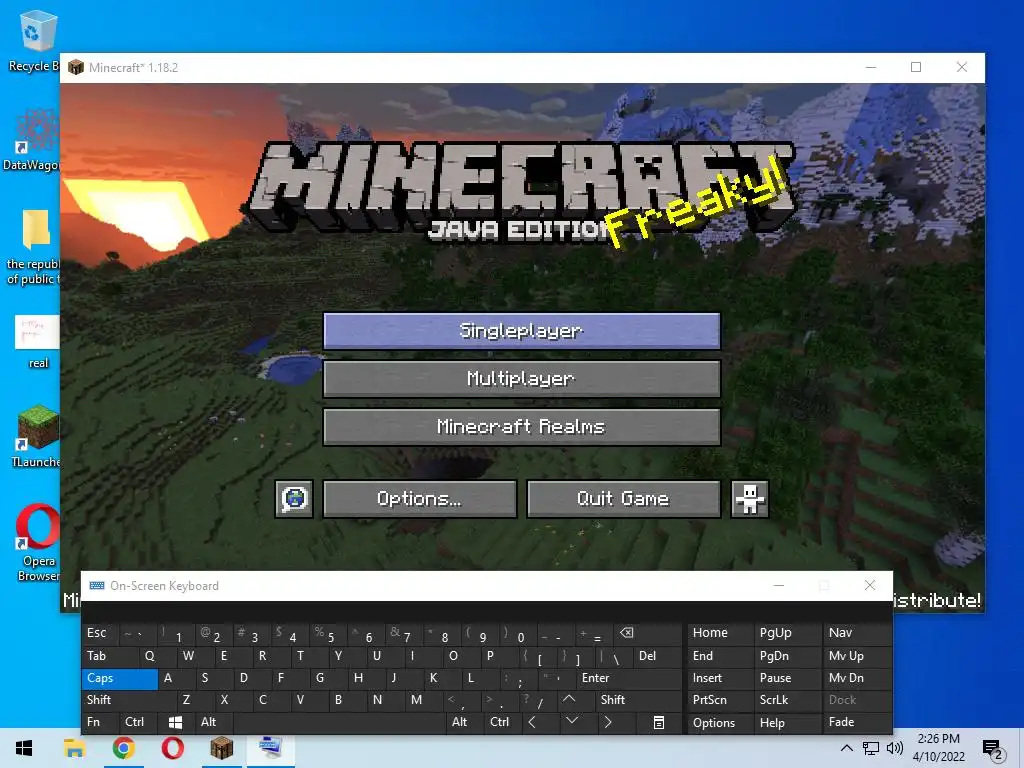The image size is (1024, 768).
Task: Click the Quit Game button
Action: click(x=624, y=500)
